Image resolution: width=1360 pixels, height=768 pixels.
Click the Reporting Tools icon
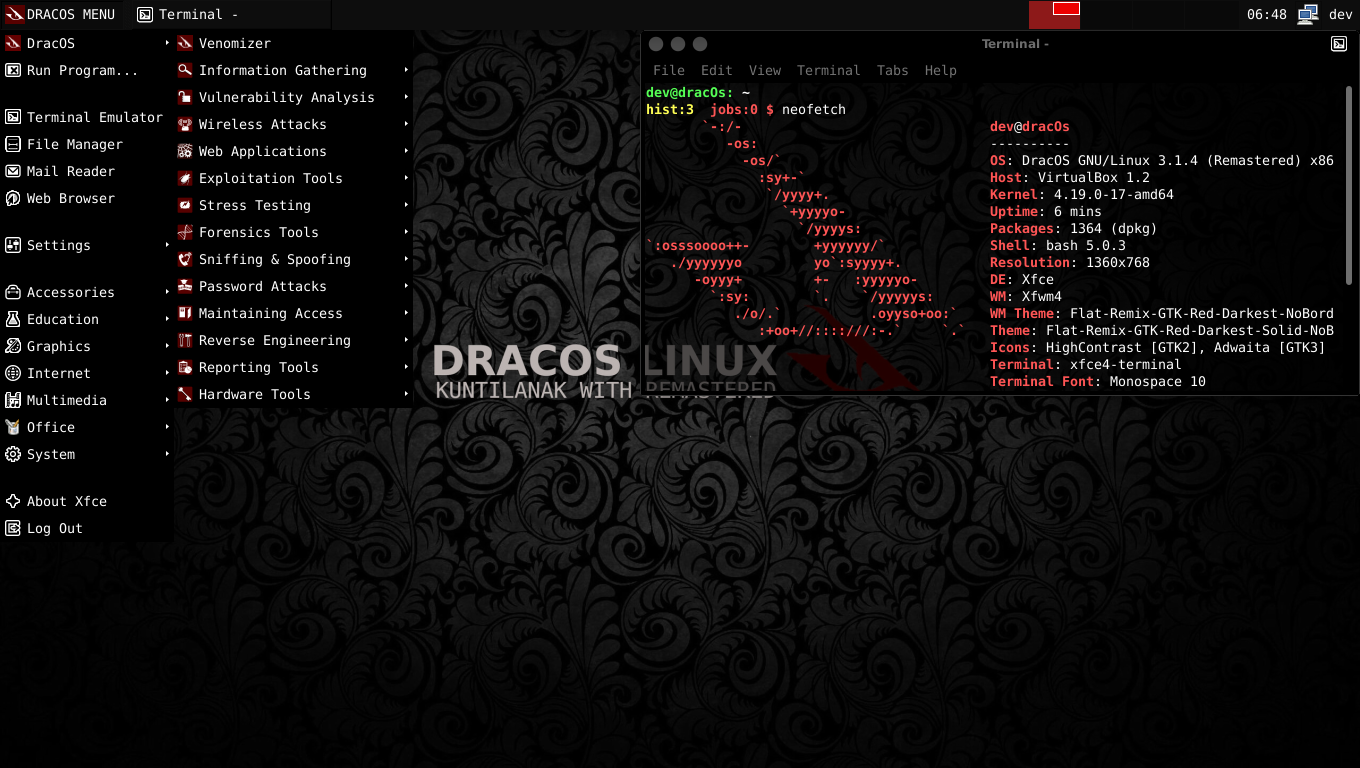point(185,367)
